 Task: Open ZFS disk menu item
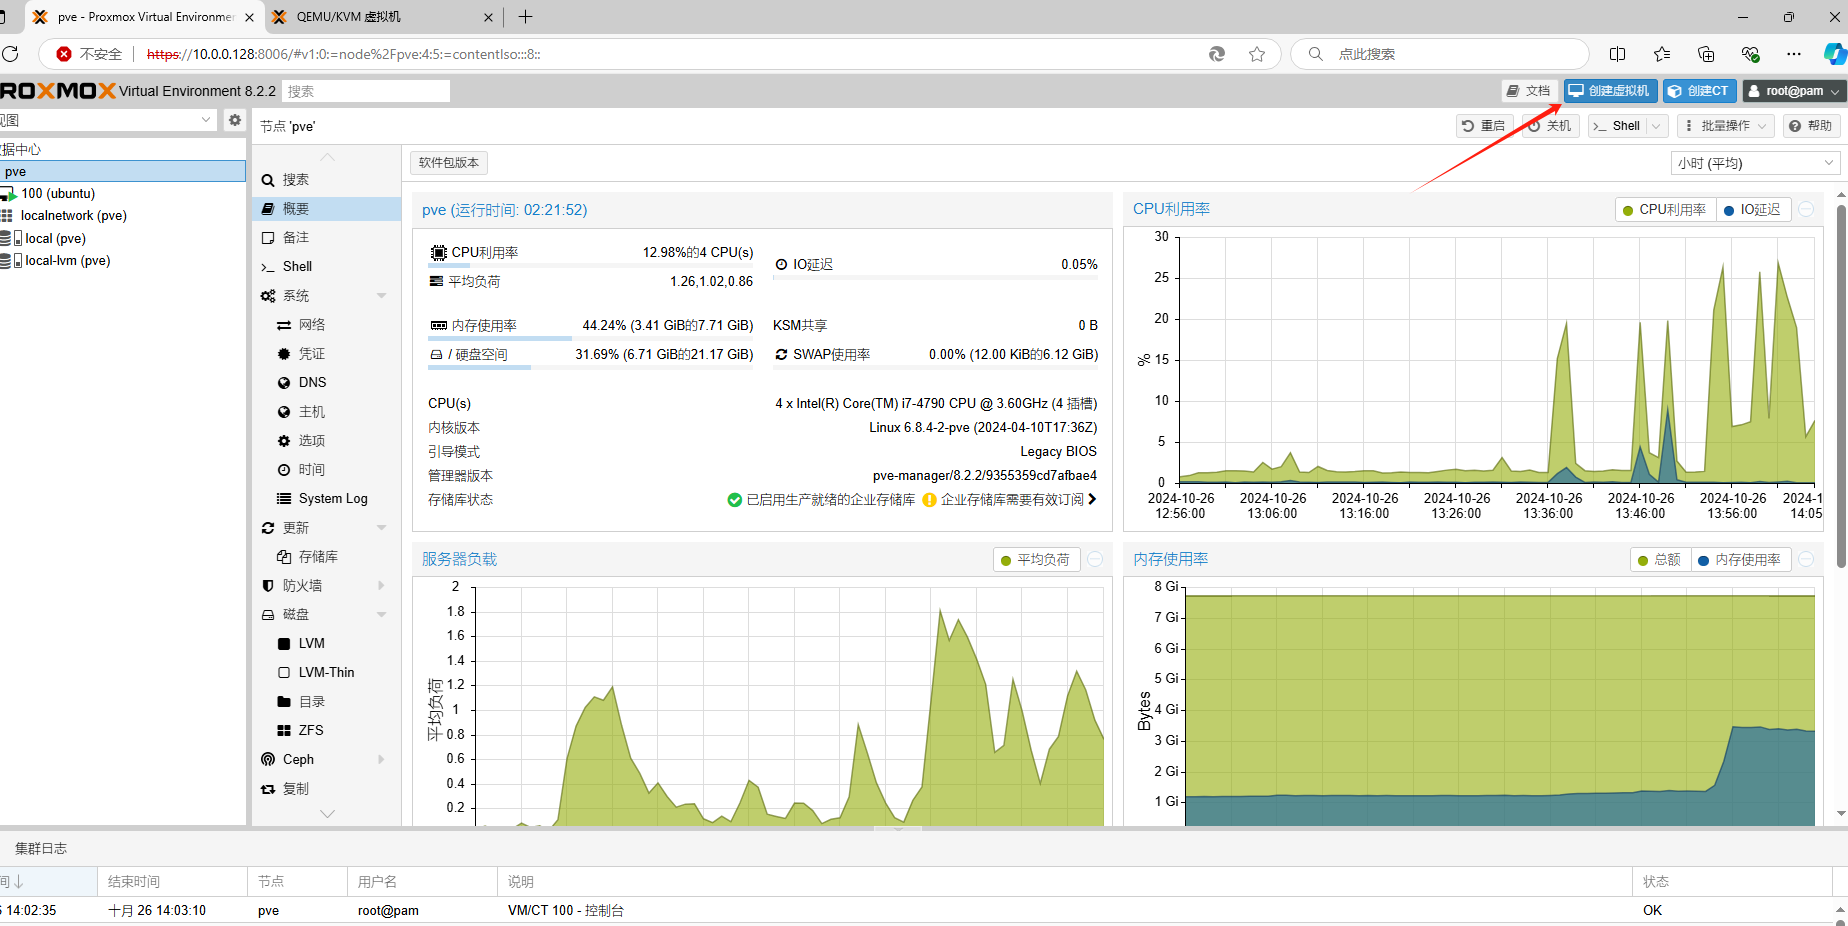(327, 731)
